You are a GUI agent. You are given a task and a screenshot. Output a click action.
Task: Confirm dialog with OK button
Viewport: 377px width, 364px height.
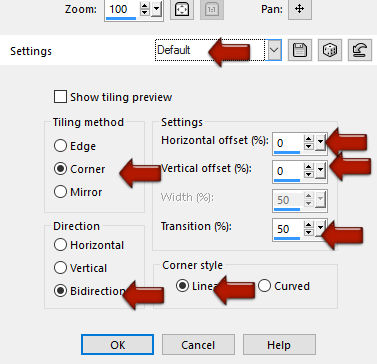[117, 345]
